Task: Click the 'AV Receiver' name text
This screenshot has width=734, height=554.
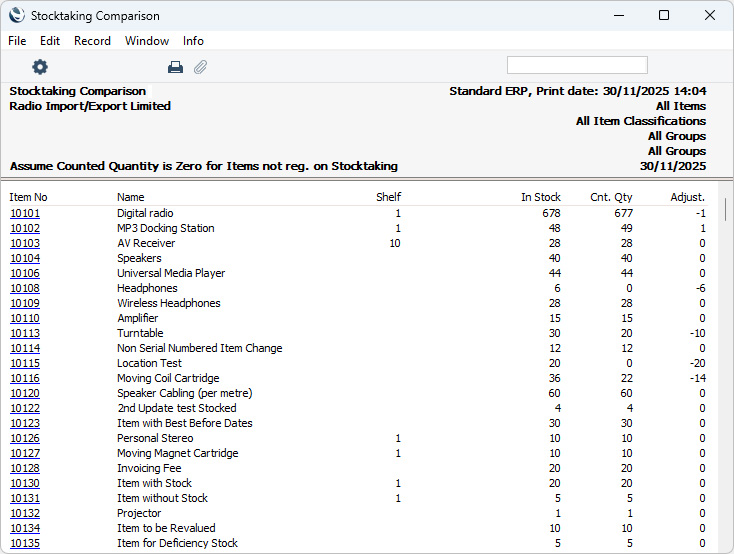Action: (x=146, y=243)
